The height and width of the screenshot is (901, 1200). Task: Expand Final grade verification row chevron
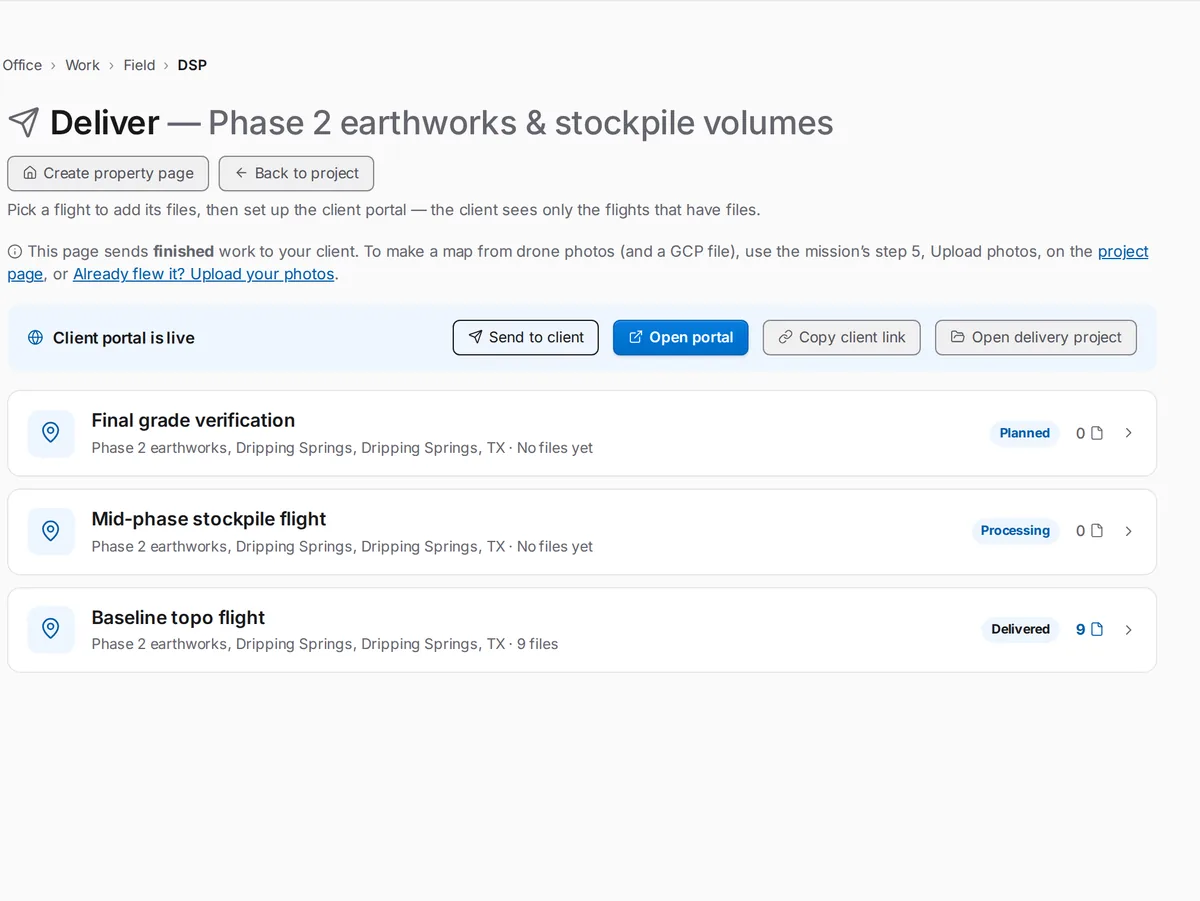(x=1129, y=433)
